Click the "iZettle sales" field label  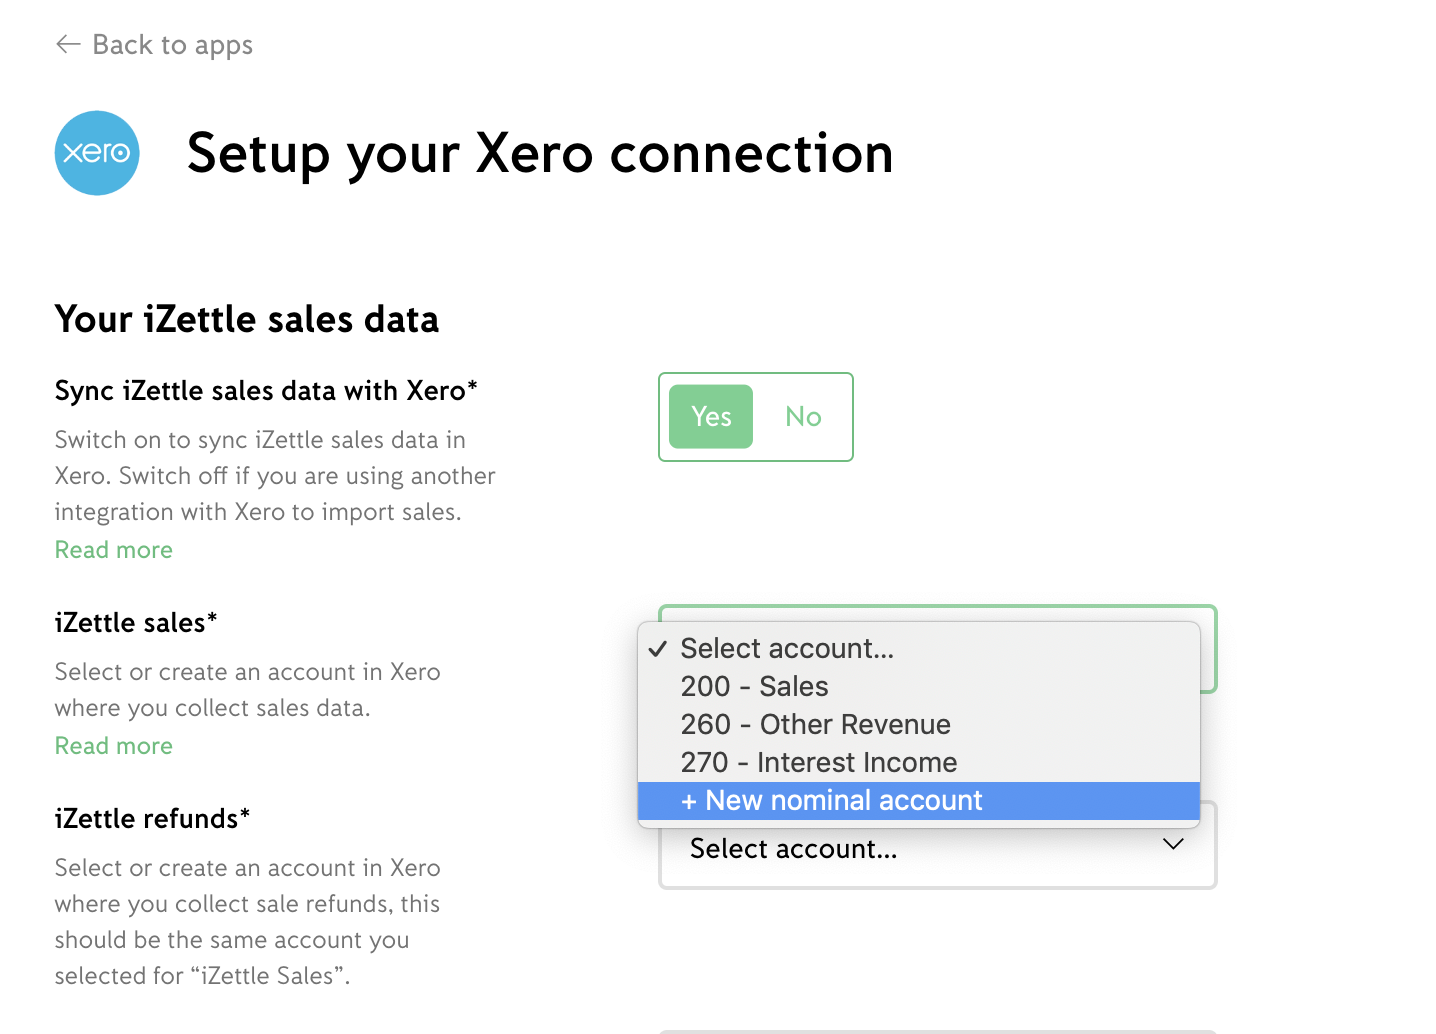click(136, 623)
